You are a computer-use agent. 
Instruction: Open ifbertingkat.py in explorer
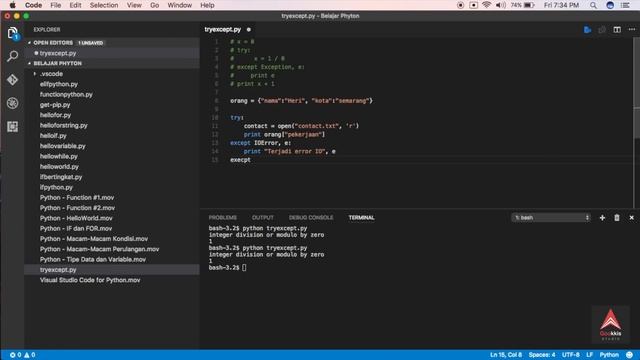coord(61,177)
